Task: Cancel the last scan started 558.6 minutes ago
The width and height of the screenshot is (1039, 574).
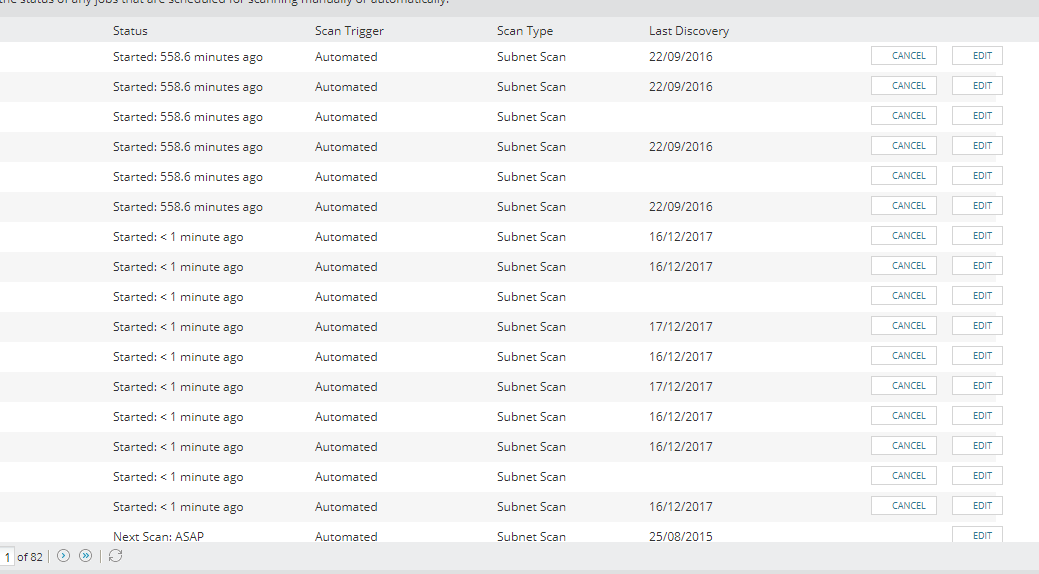Action: click(903, 206)
